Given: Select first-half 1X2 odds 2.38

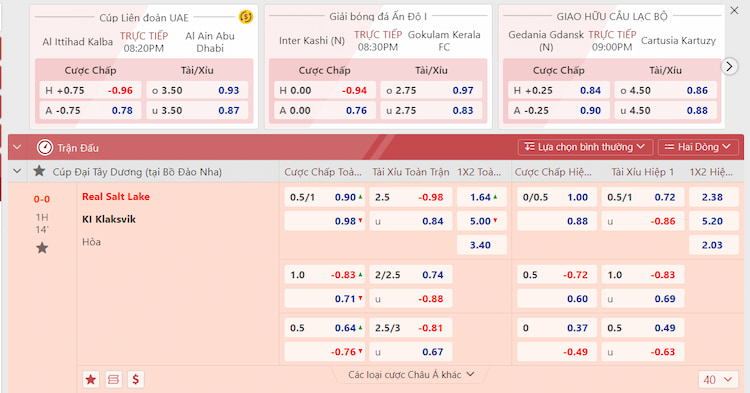Looking at the screenshot, I should click(x=714, y=197).
